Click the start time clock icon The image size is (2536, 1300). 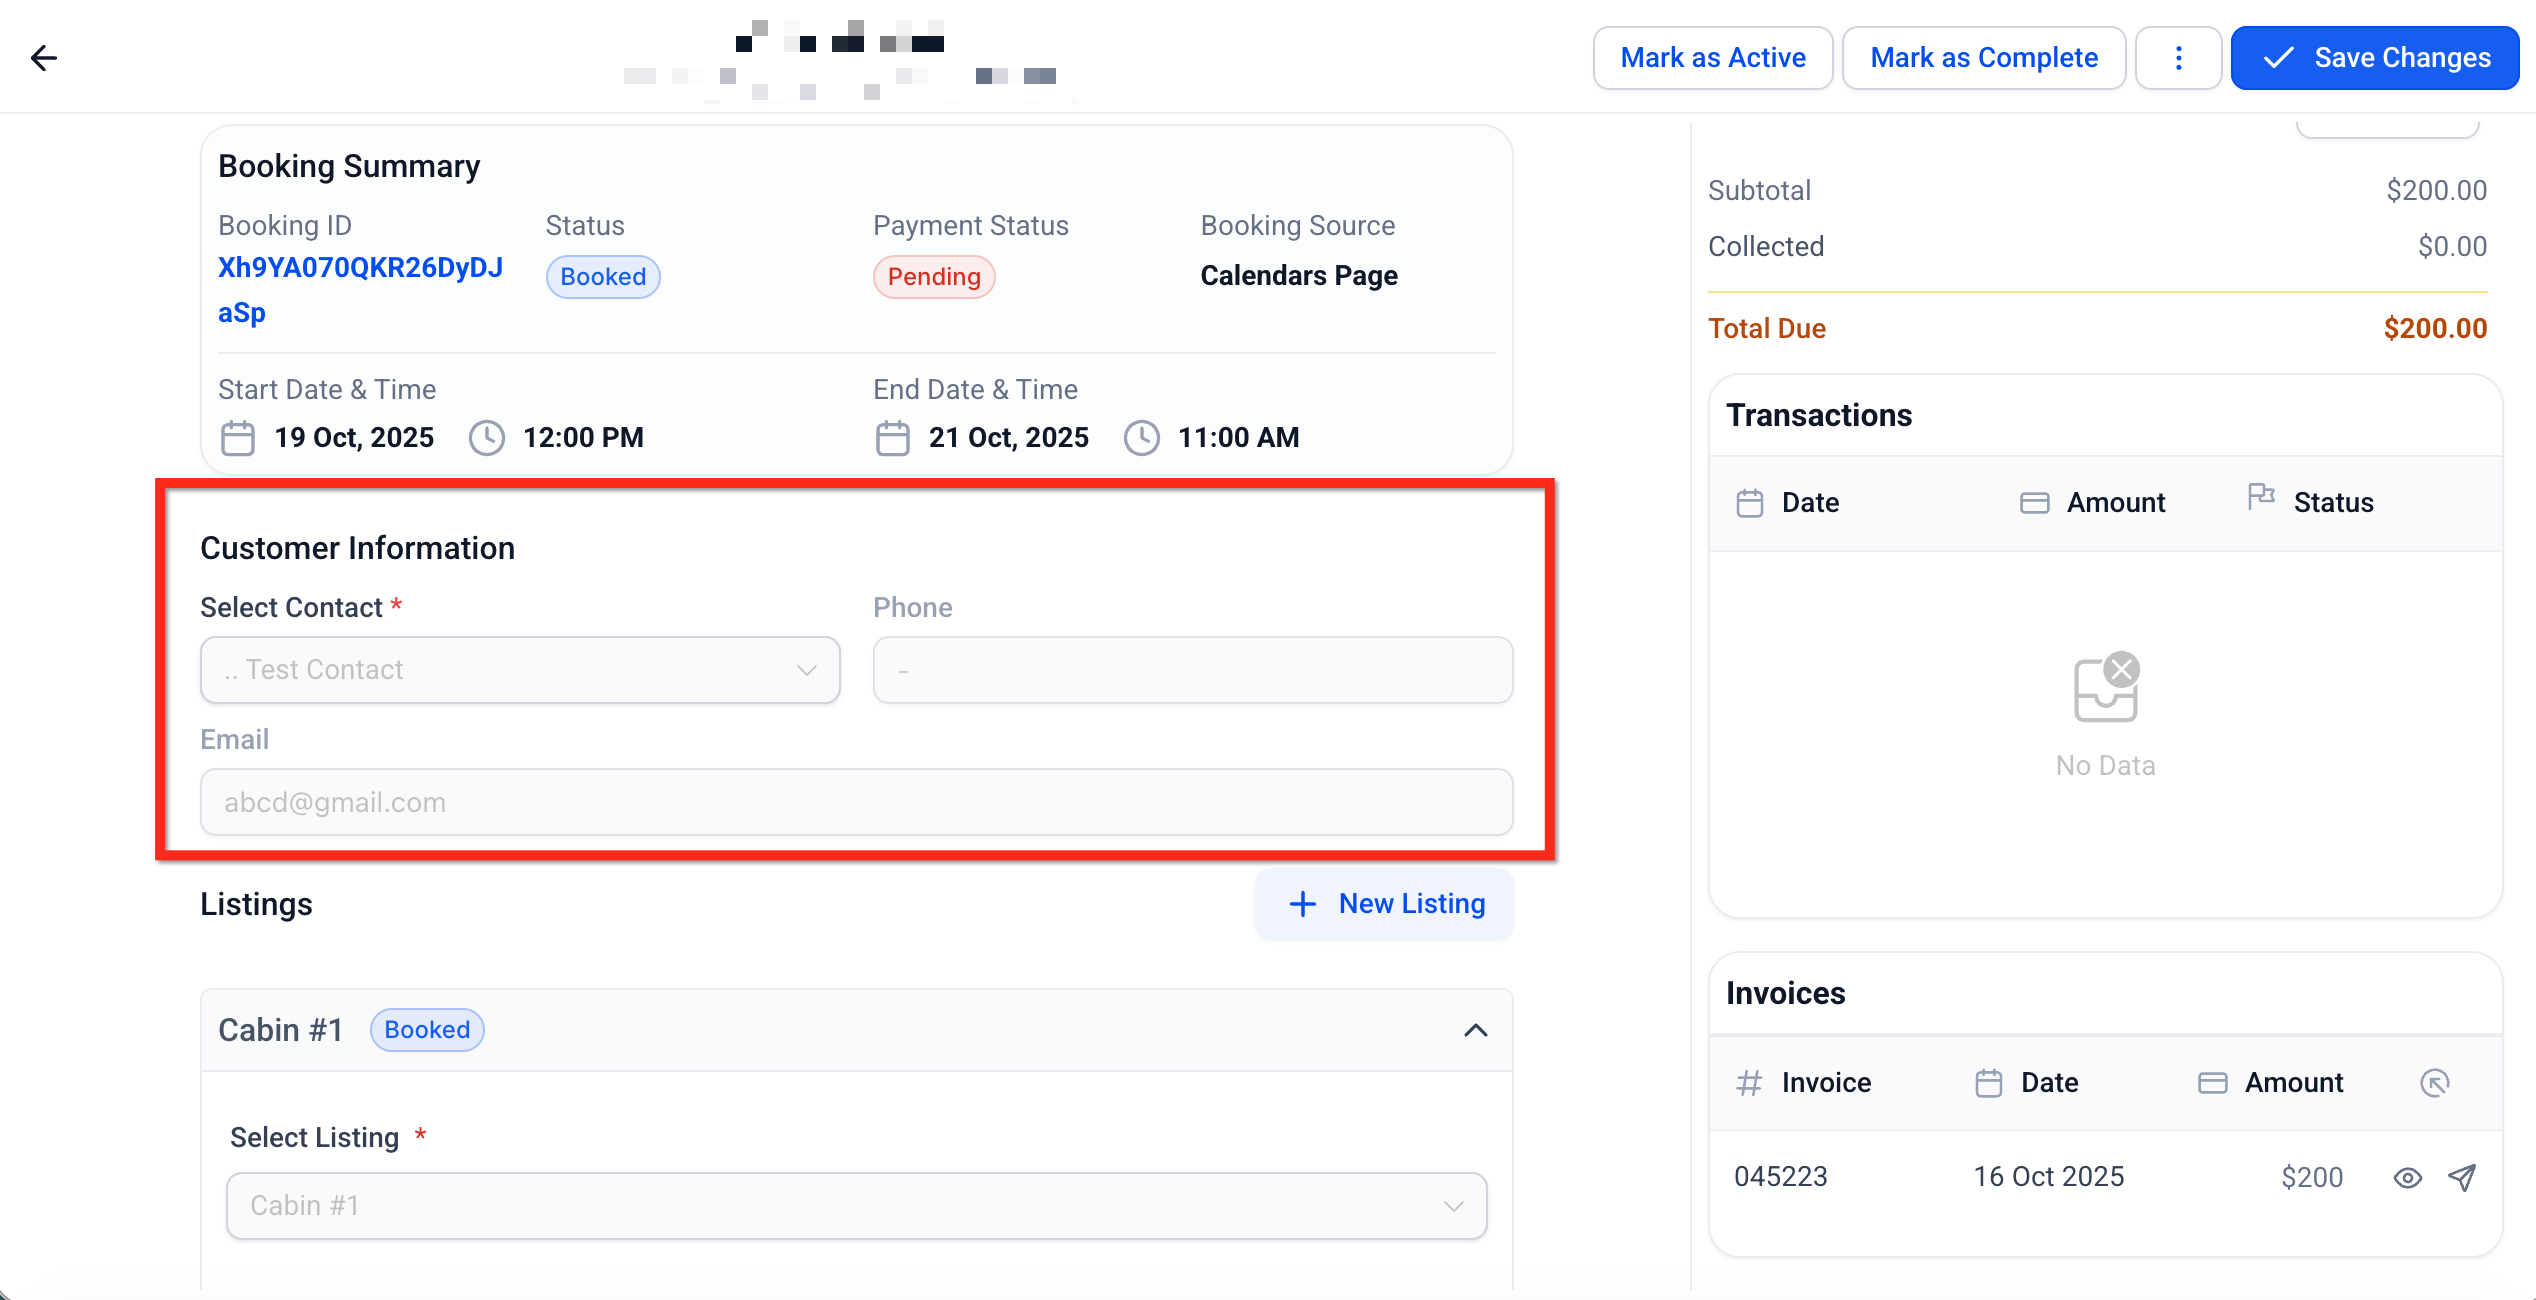click(487, 438)
